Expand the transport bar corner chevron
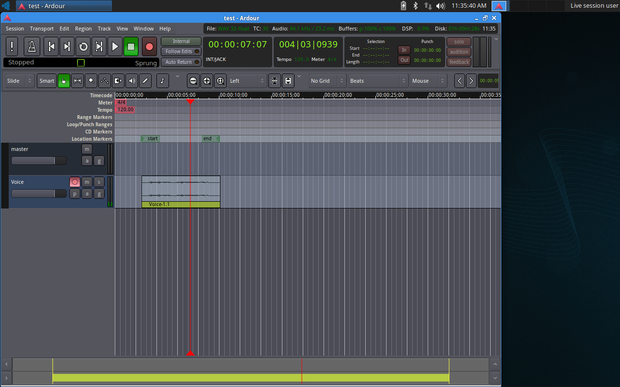 point(496,39)
